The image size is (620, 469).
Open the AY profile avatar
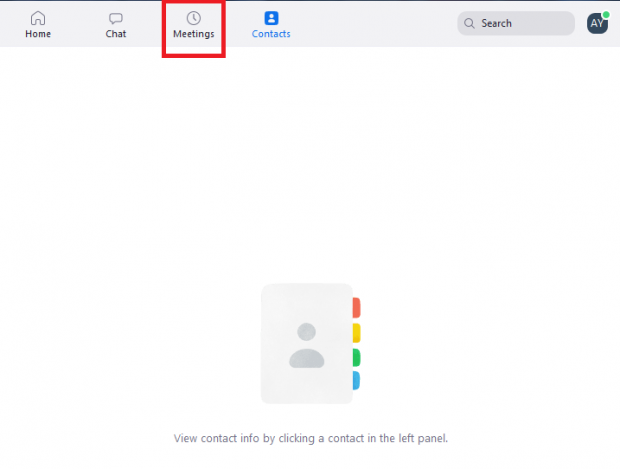(597, 23)
